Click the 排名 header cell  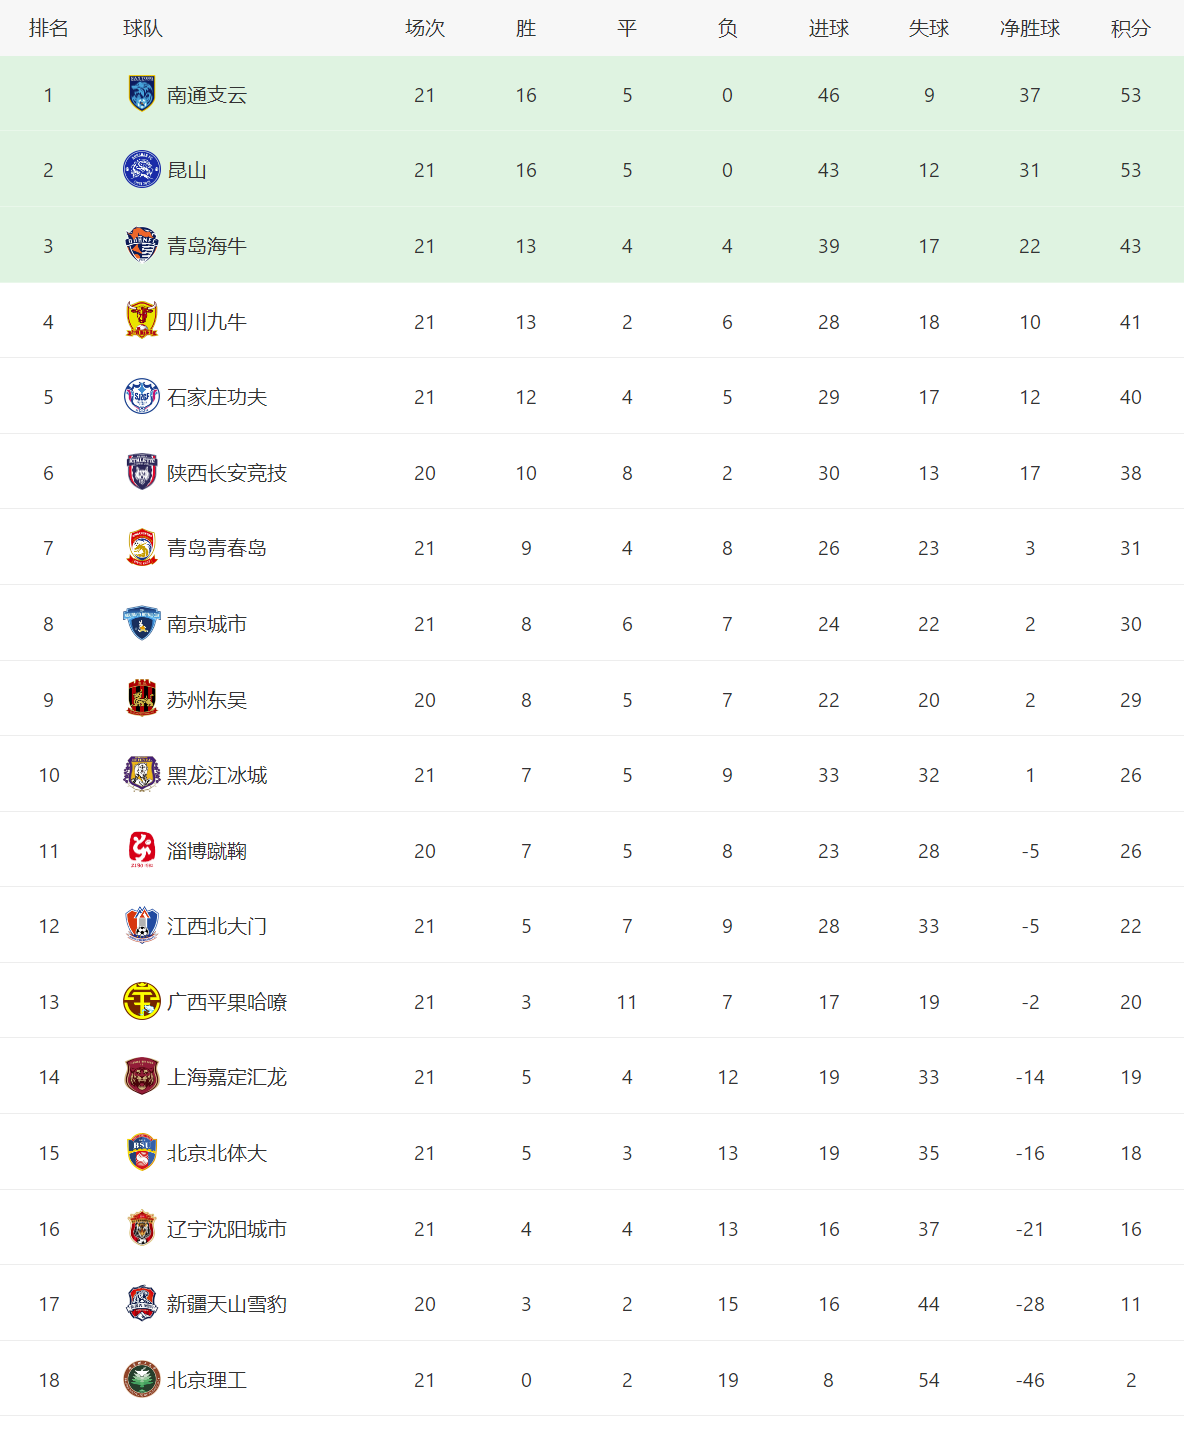tap(48, 28)
